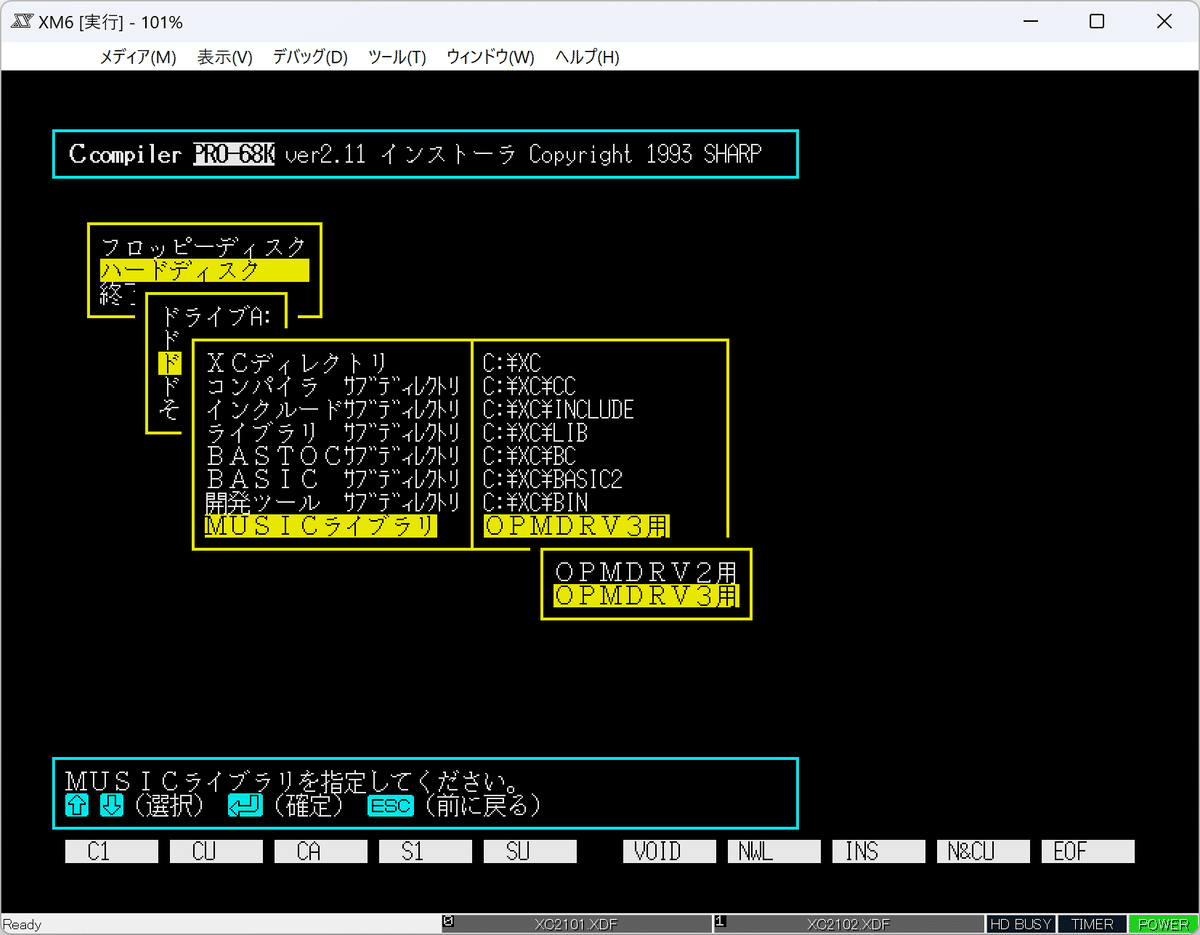The height and width of the screenshot is (935, 1200).
Task: Click the EOF function key label
Action: [x=1088, y=852]
